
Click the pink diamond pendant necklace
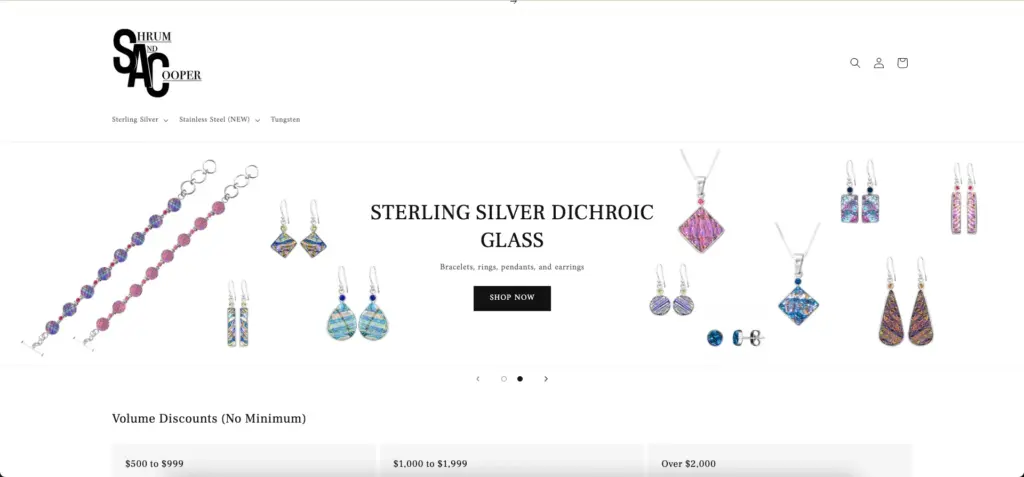tap(700, 201)
